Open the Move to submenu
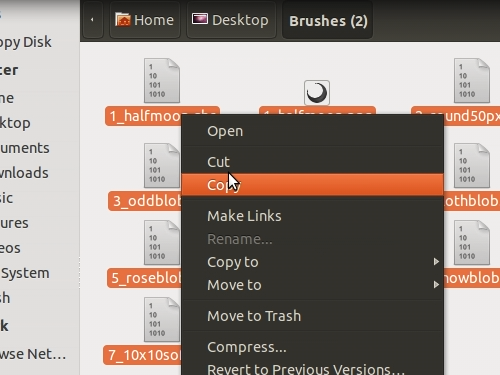500x375 pixels. click(x=312, y=285)
